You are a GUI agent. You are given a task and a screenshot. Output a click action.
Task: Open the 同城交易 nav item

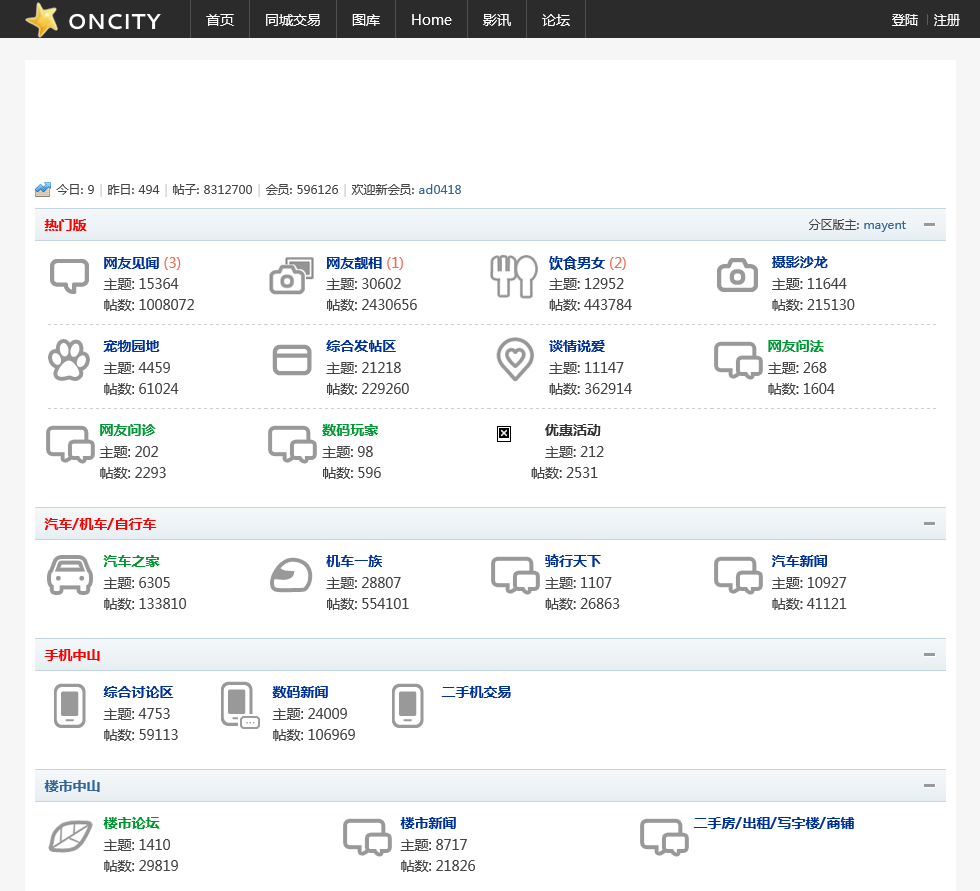point(292,20)
